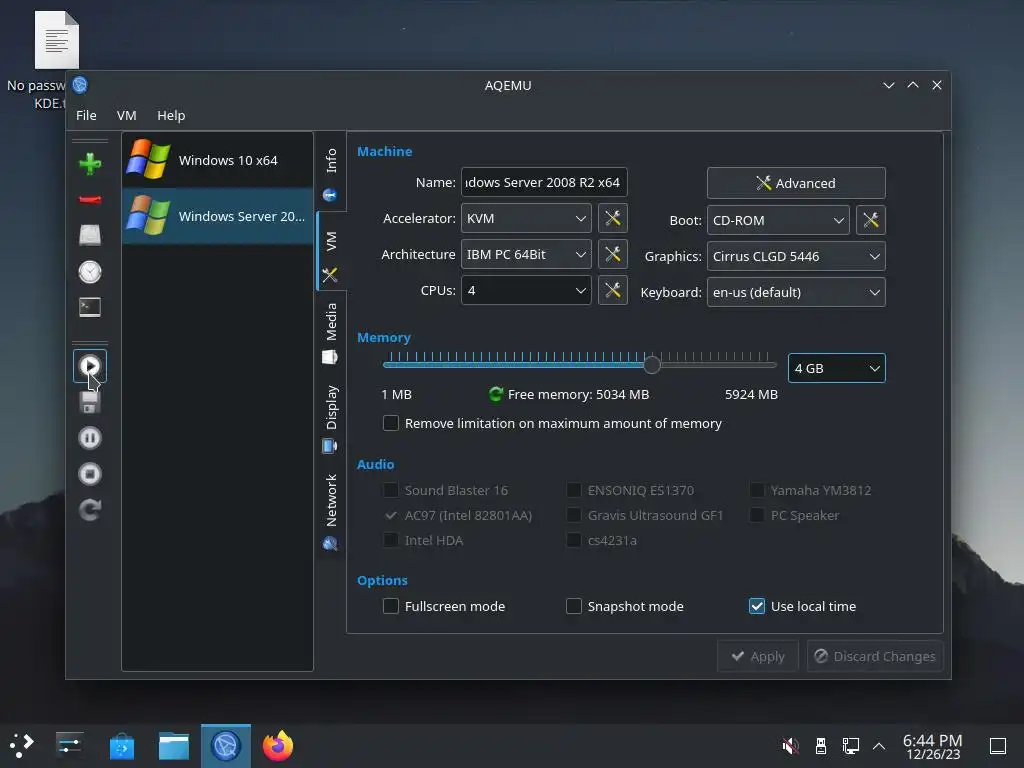
Task: Click the memory slider handle
Action: (x=652, y=365)
